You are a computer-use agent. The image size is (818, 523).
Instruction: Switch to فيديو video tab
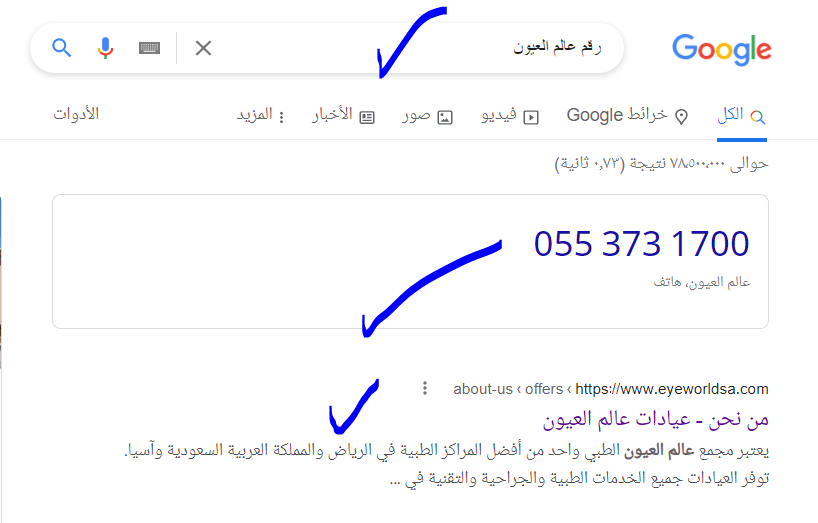(x=510, y=115)
